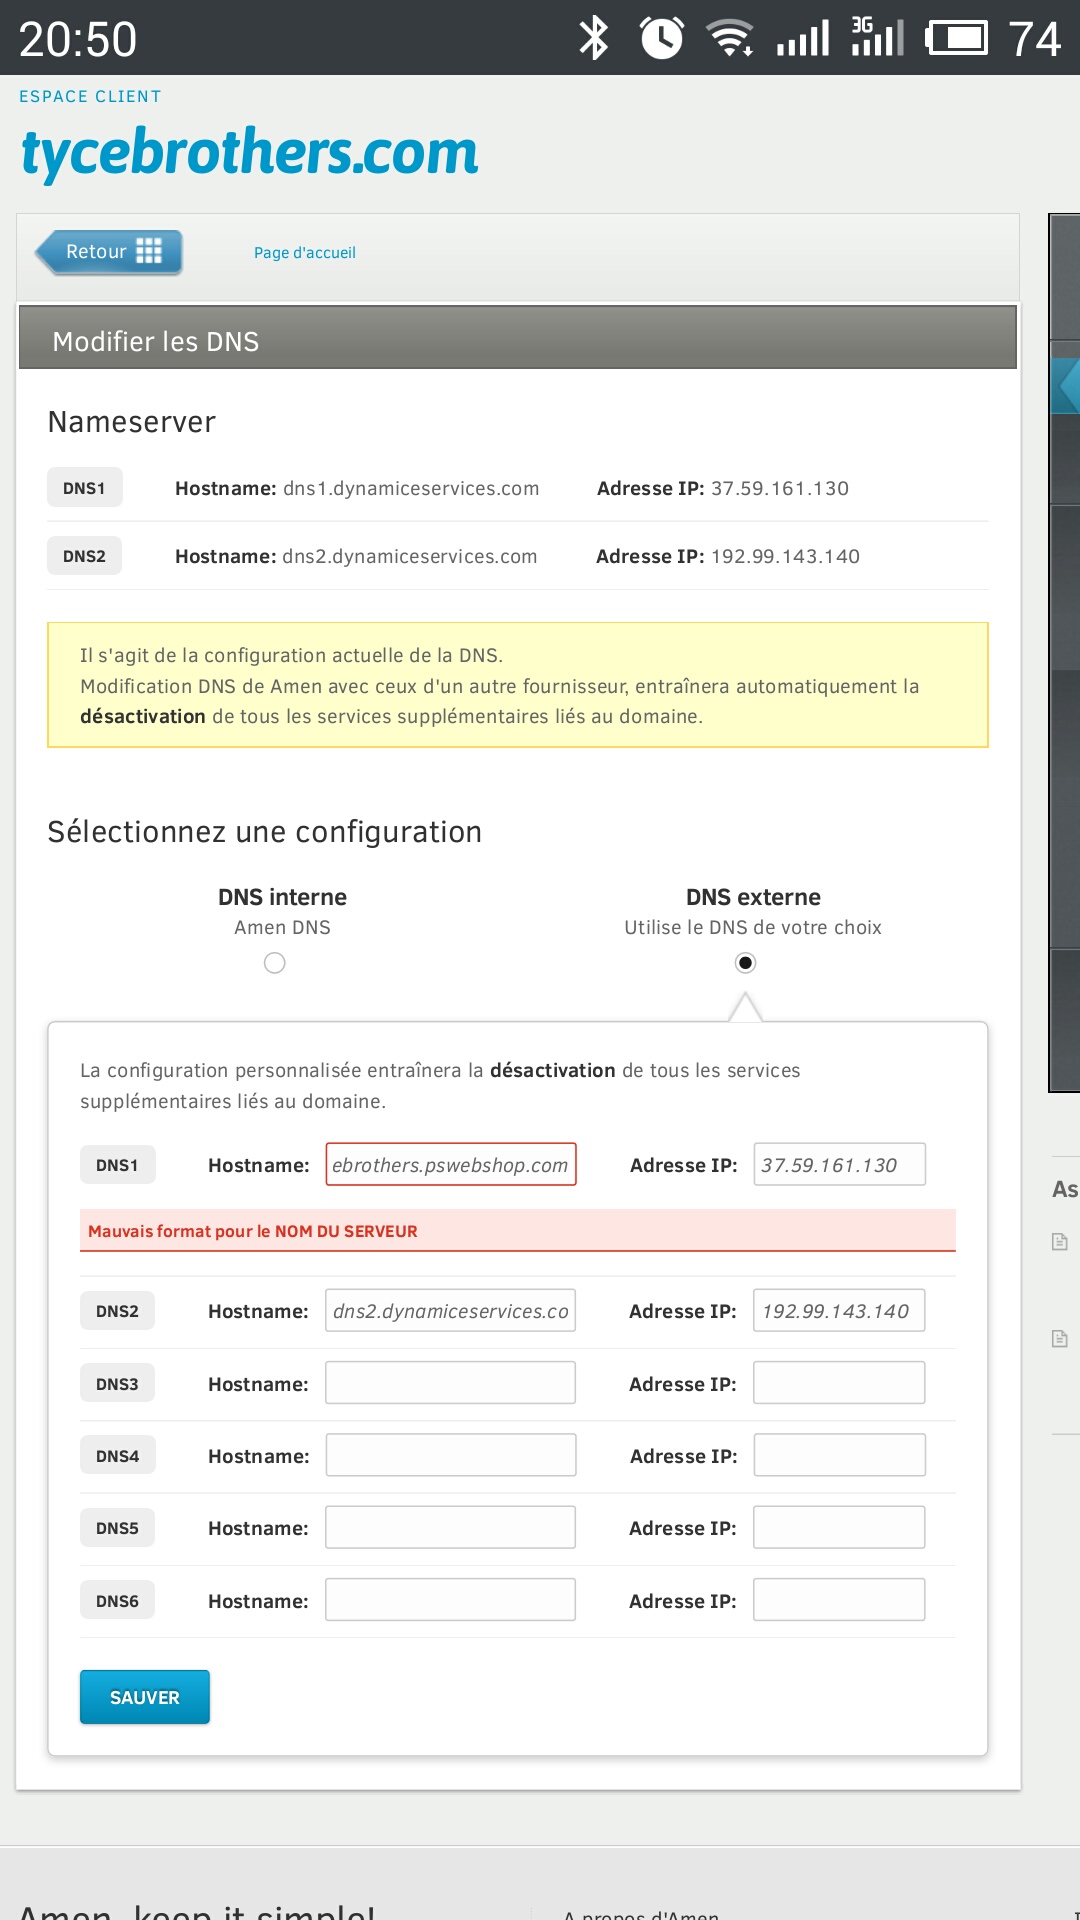1080x1920 pixels.
Task: Focus DNS5 Adresse IP field
Action: tap(839, 1527)
